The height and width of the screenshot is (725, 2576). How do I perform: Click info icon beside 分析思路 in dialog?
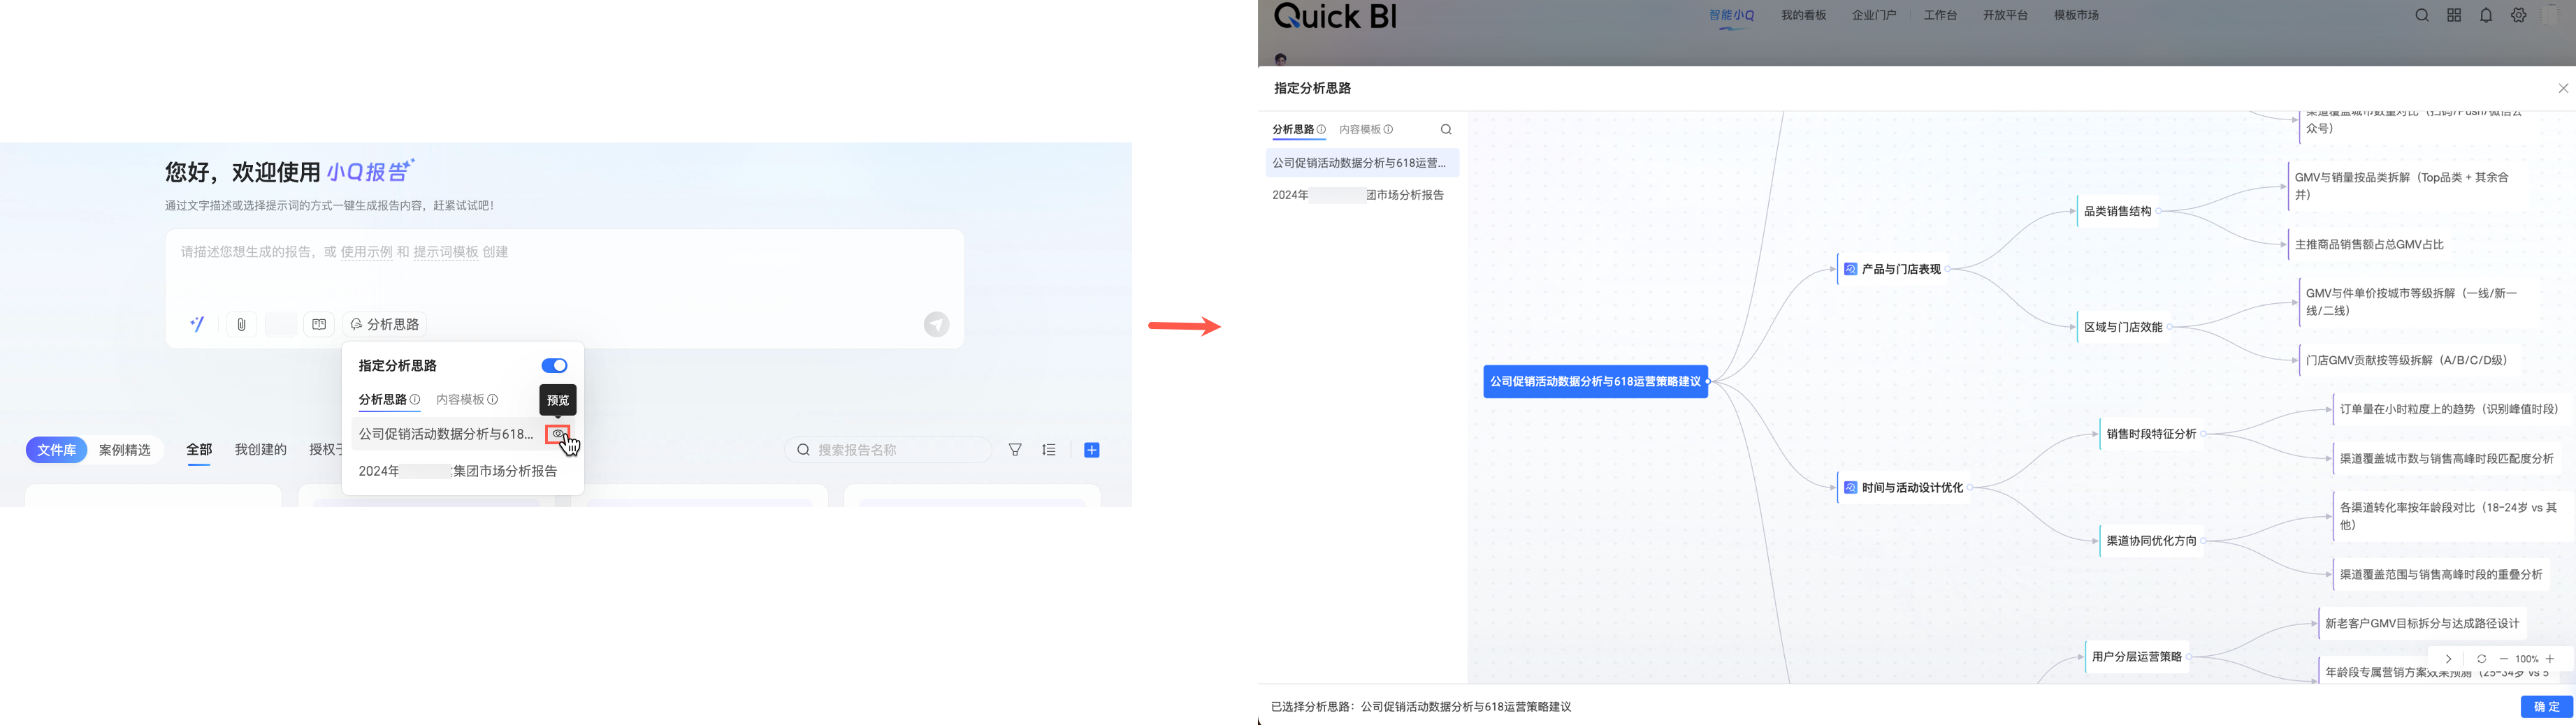coord(1321,129)
